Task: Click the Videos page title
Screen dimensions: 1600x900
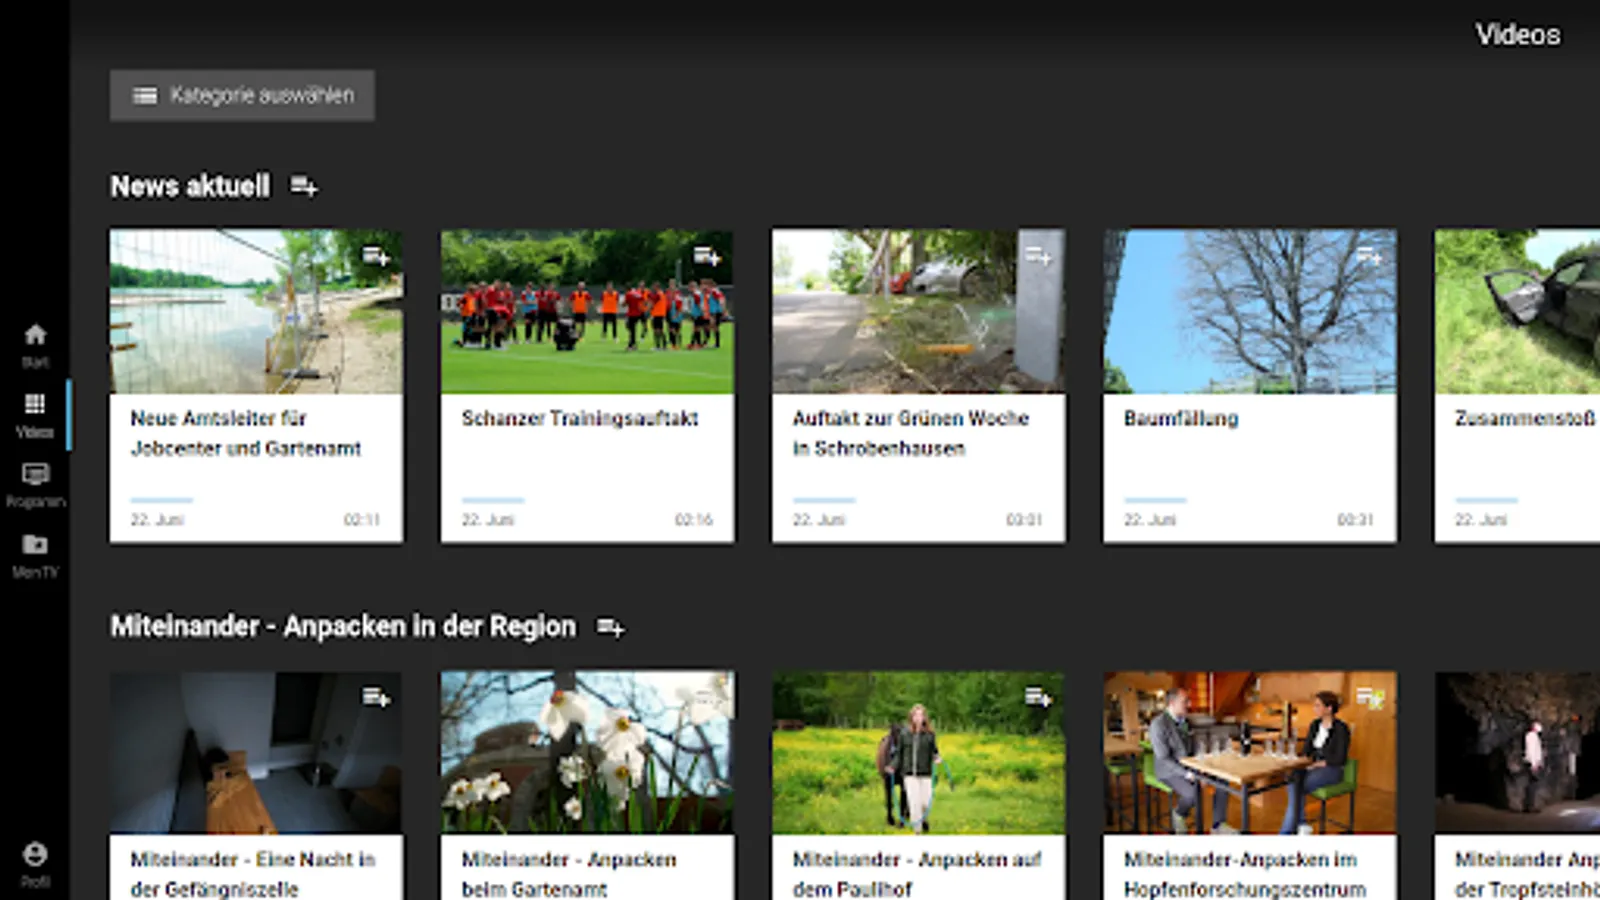Action: click(1518, 34)
